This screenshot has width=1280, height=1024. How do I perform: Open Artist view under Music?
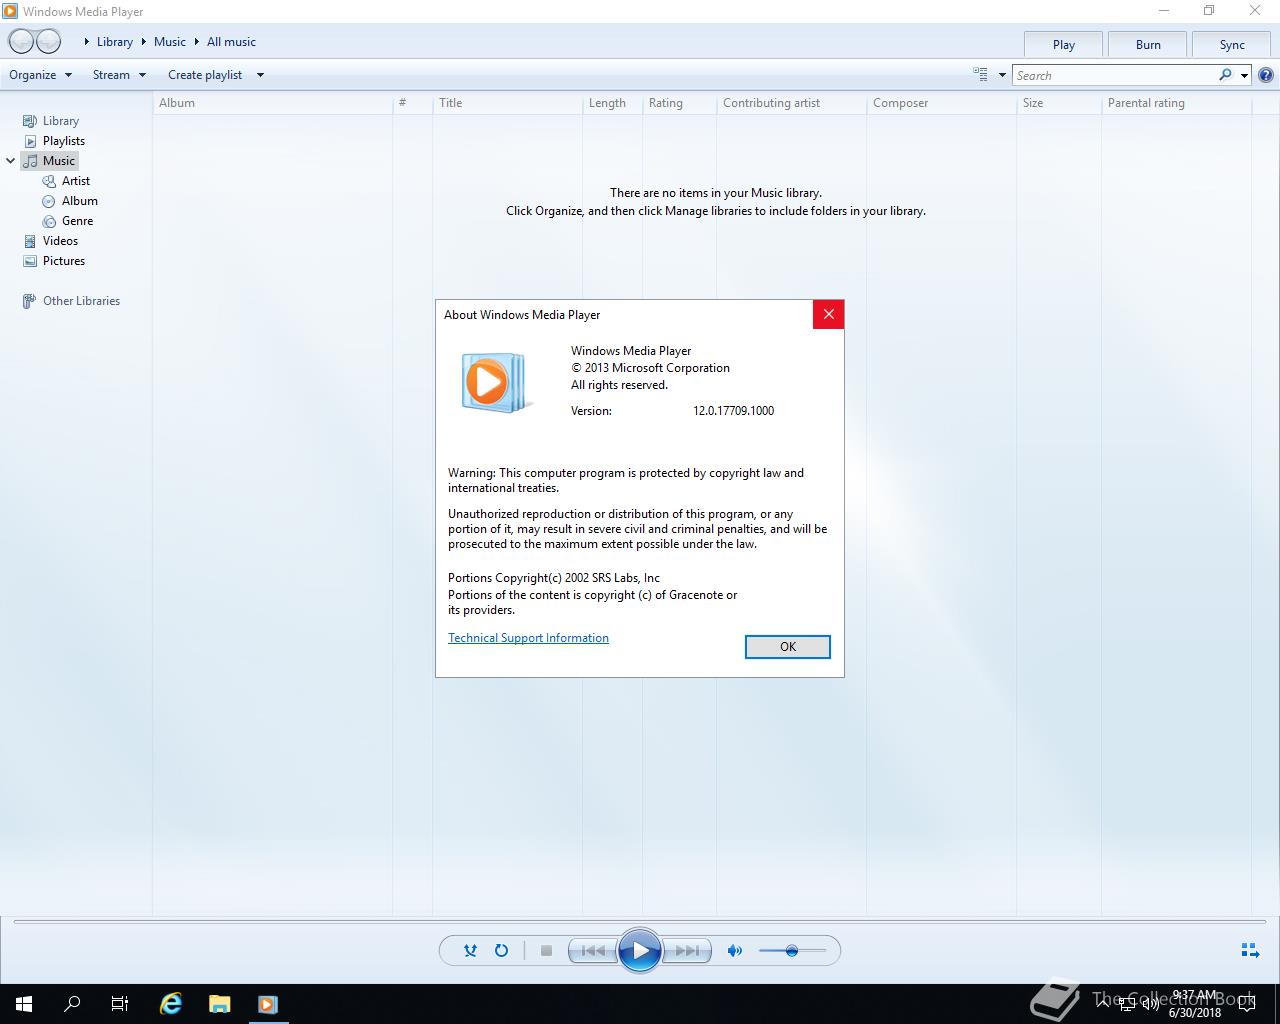tap(76, 181)
